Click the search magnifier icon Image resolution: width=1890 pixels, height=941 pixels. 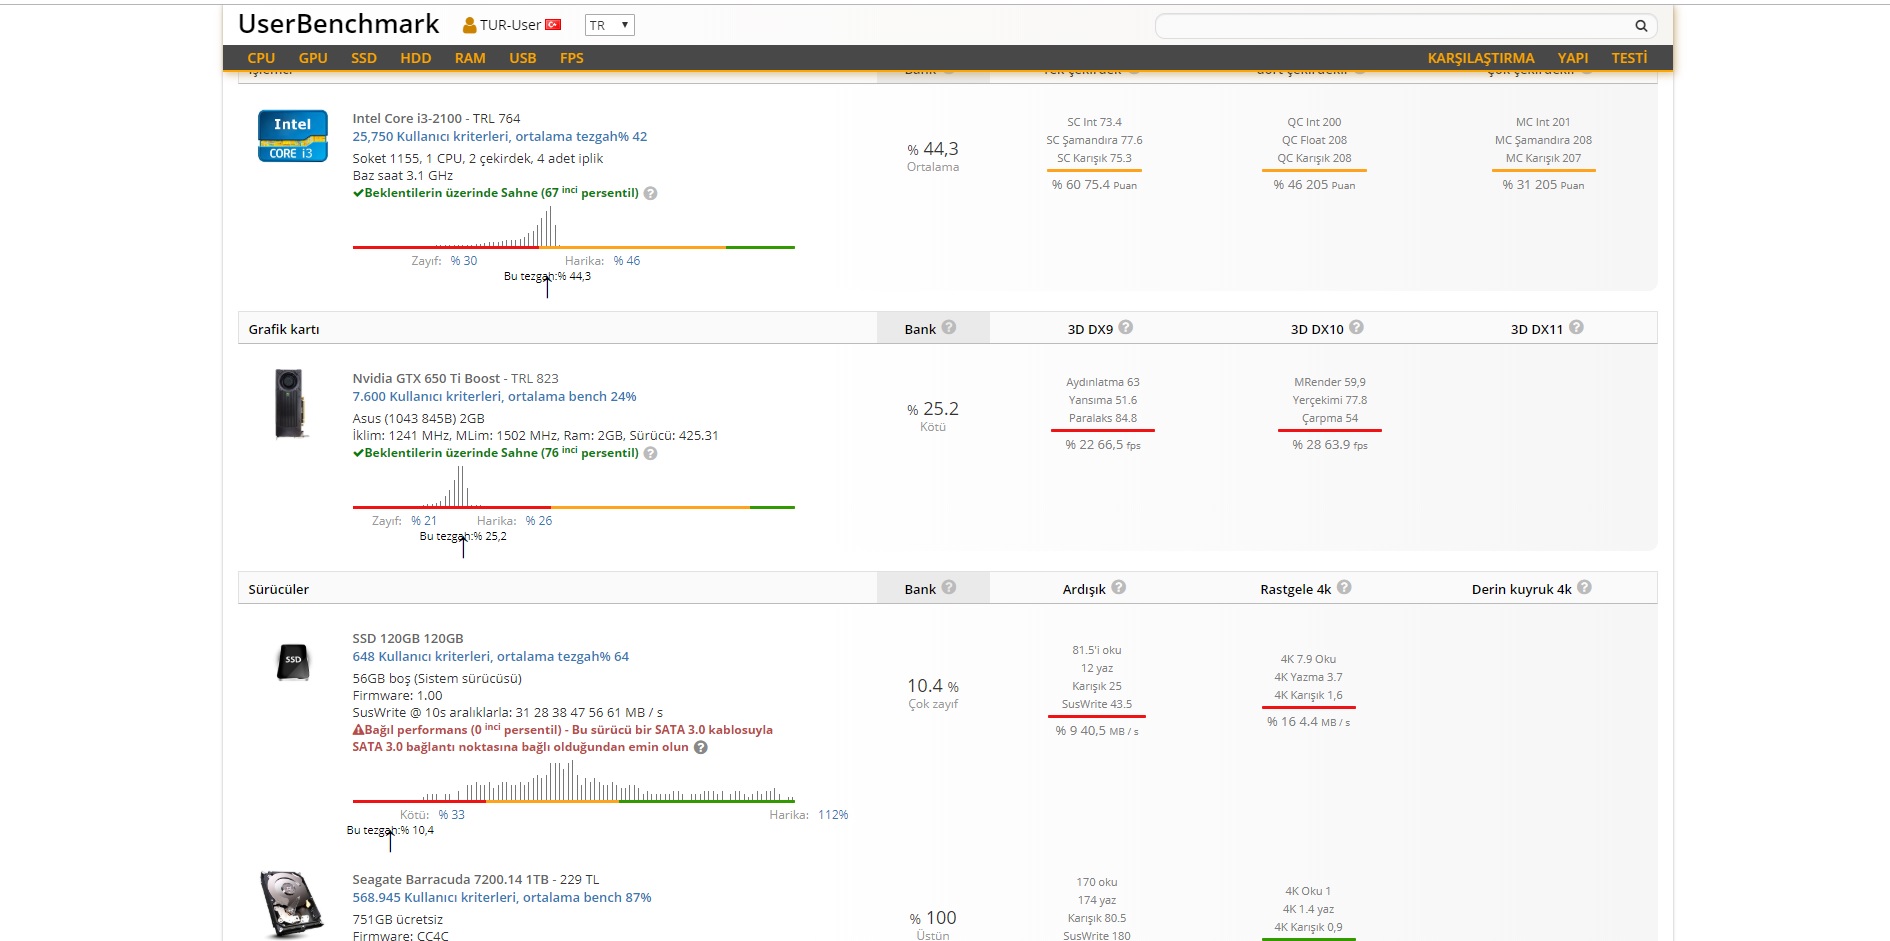1641,26
